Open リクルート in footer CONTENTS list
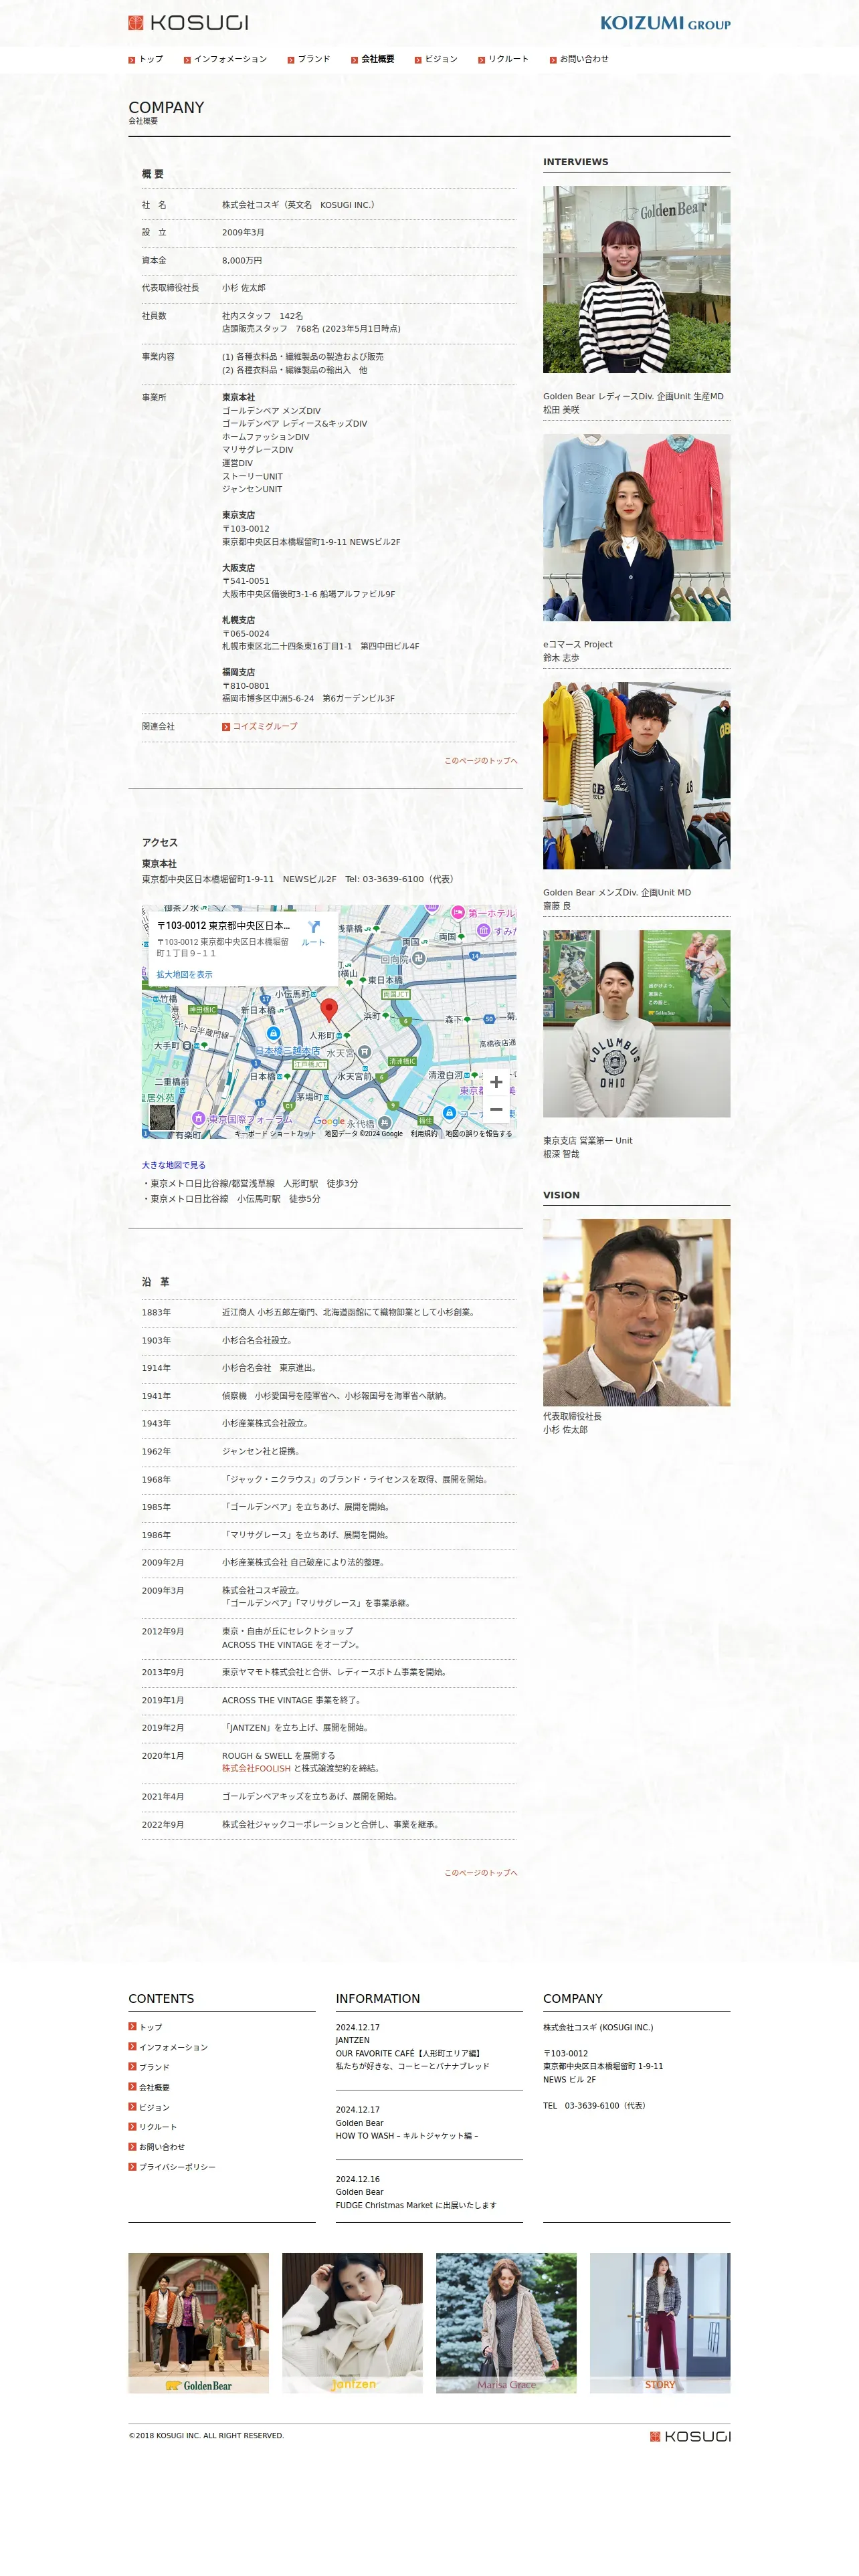859x2576 pixels. point(152,2127)
